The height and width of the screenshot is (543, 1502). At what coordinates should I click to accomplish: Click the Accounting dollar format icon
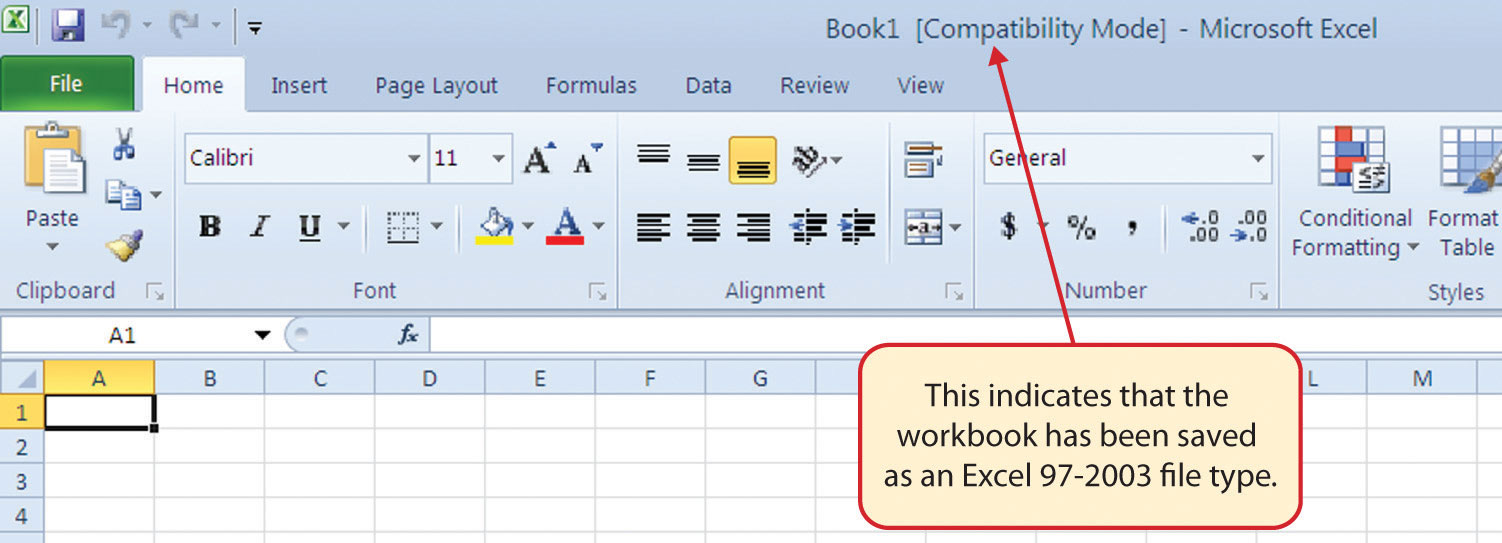[1008, 227]
